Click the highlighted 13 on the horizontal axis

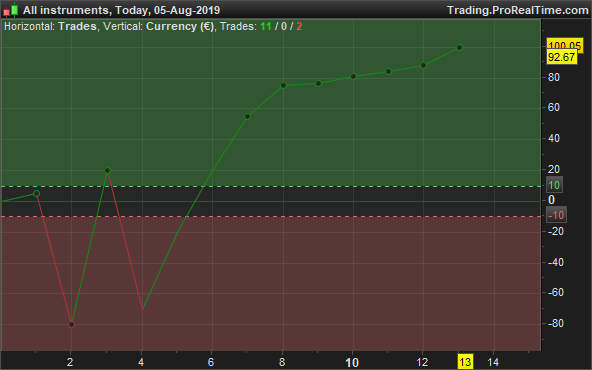pos(465,362)
